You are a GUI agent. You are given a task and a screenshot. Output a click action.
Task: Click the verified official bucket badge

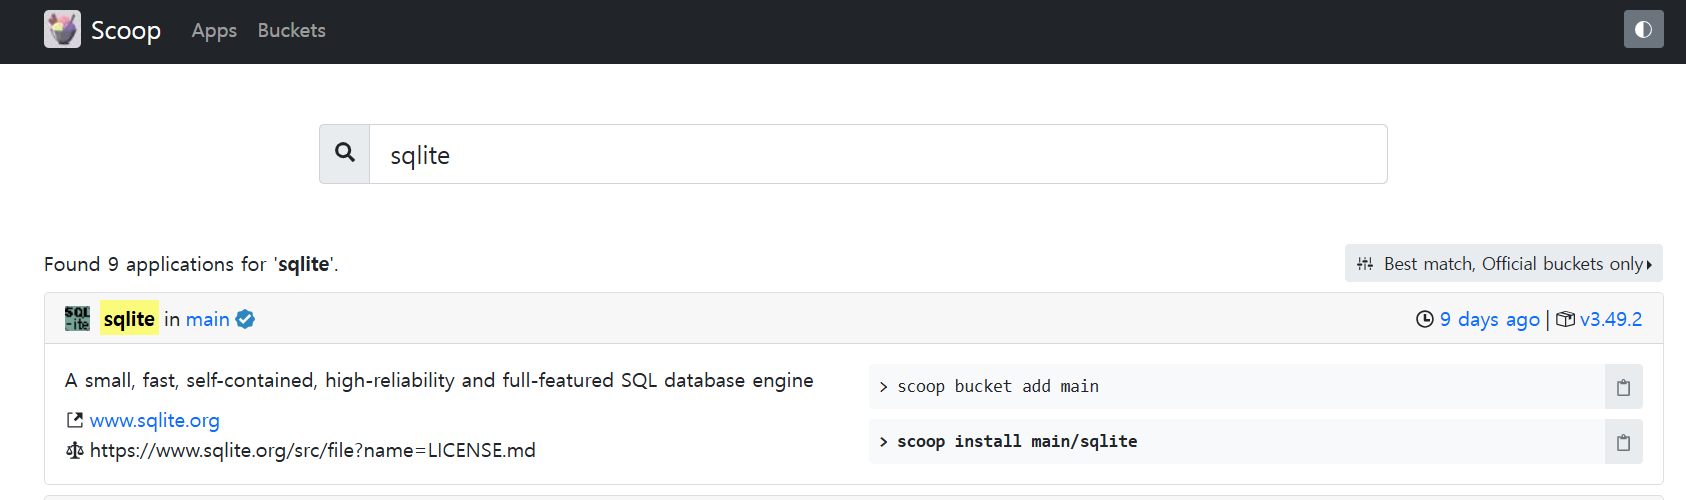[245, 319]
